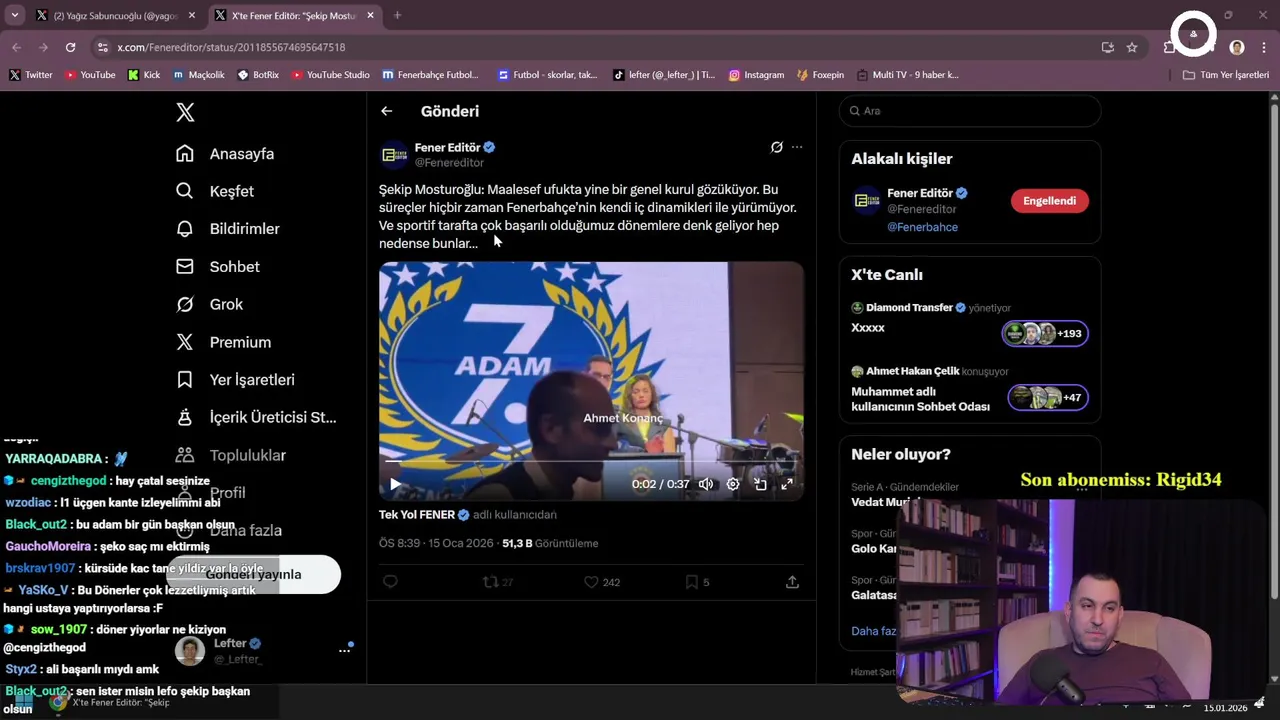This screenshot has width=1280, height=720.
Task: Open the Futbol - skorlar bookmark
Action: (547, 75)
